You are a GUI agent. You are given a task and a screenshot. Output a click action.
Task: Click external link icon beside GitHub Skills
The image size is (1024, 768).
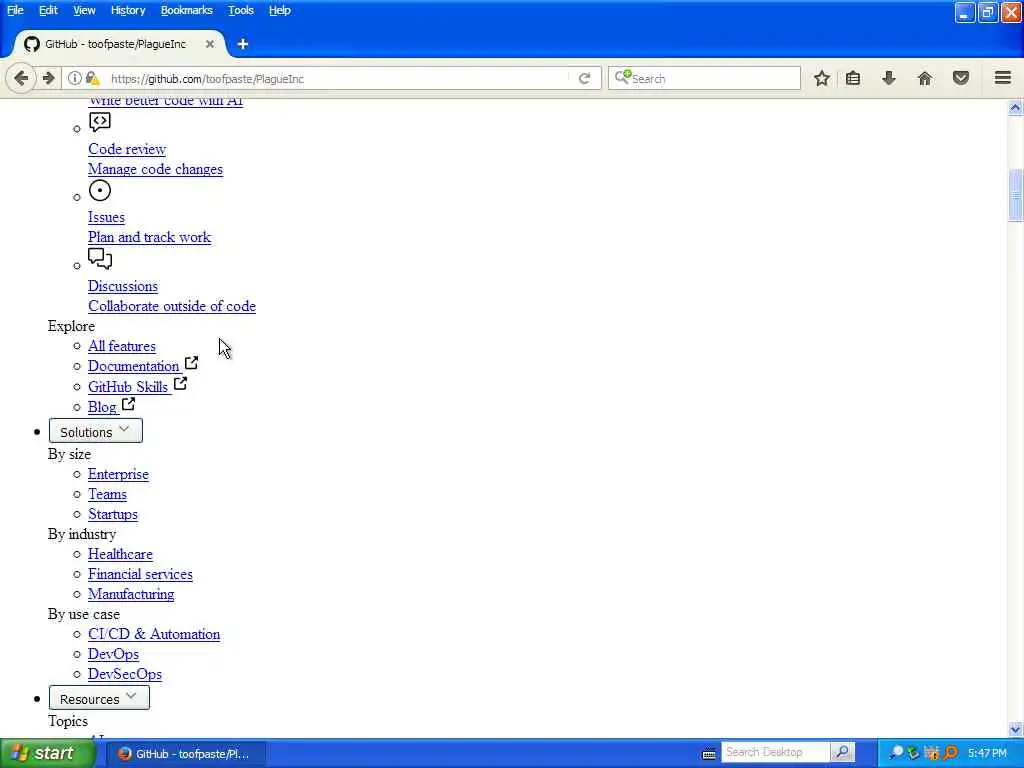[x=180, y=383]
